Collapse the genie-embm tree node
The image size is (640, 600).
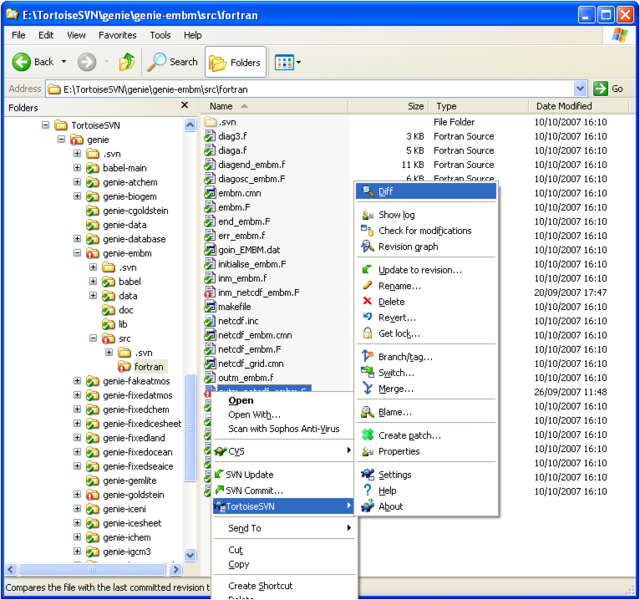(77, 254)
